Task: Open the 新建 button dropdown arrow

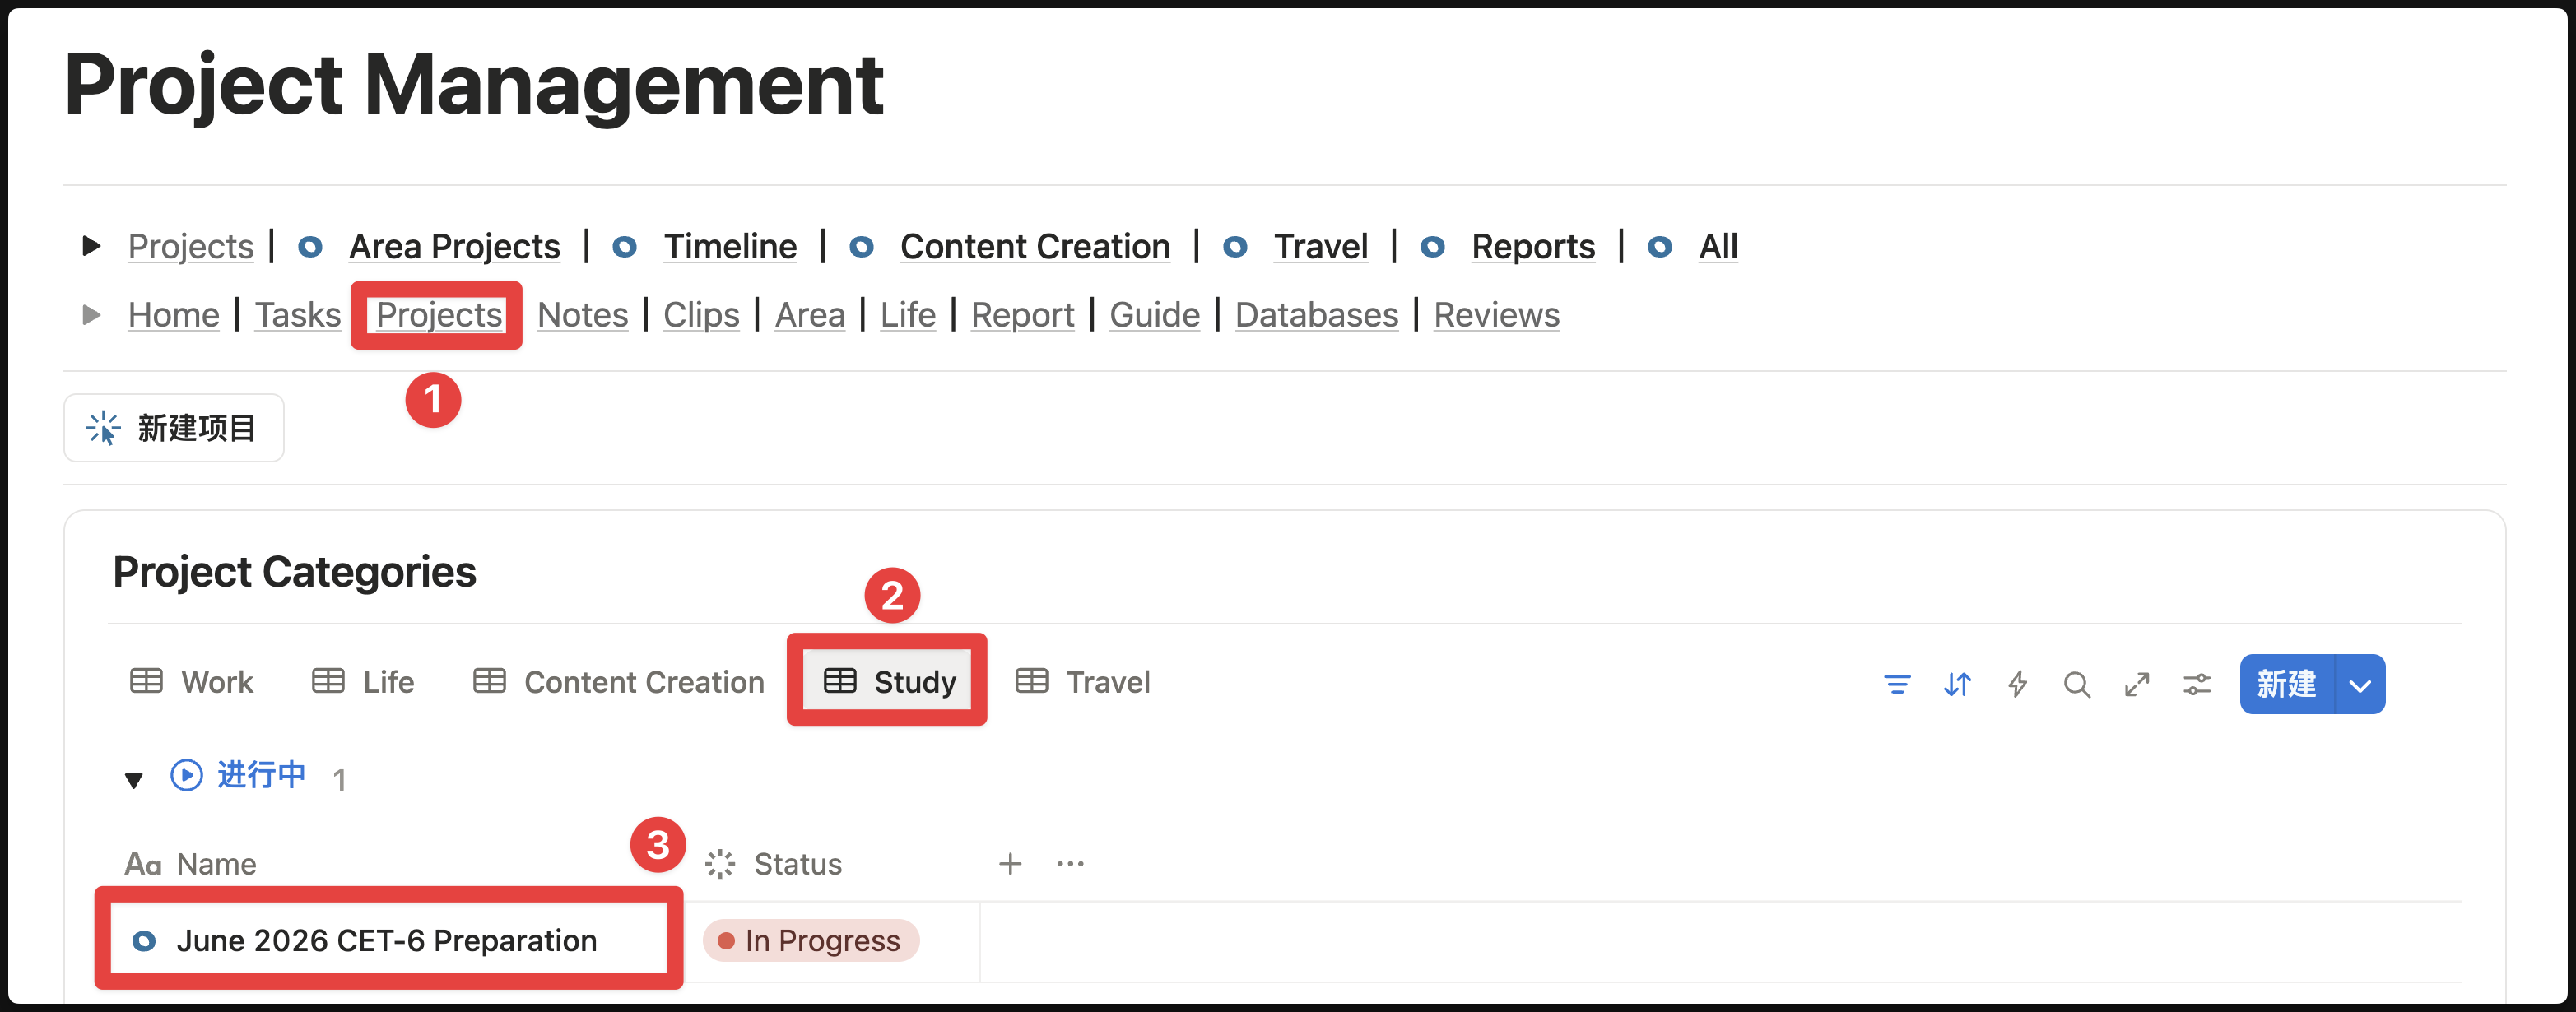Action: pyautogui.click(x=2360, y=685)
